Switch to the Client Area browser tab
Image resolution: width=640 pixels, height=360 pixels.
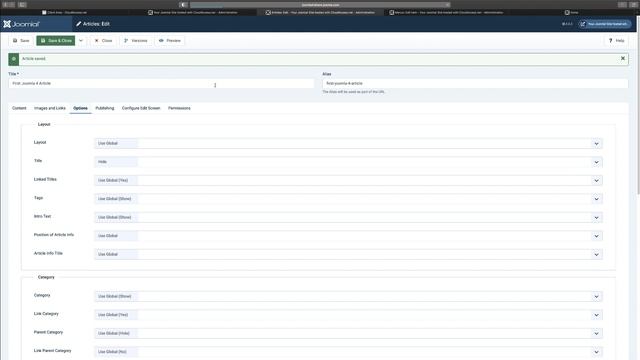pos(64,13)
